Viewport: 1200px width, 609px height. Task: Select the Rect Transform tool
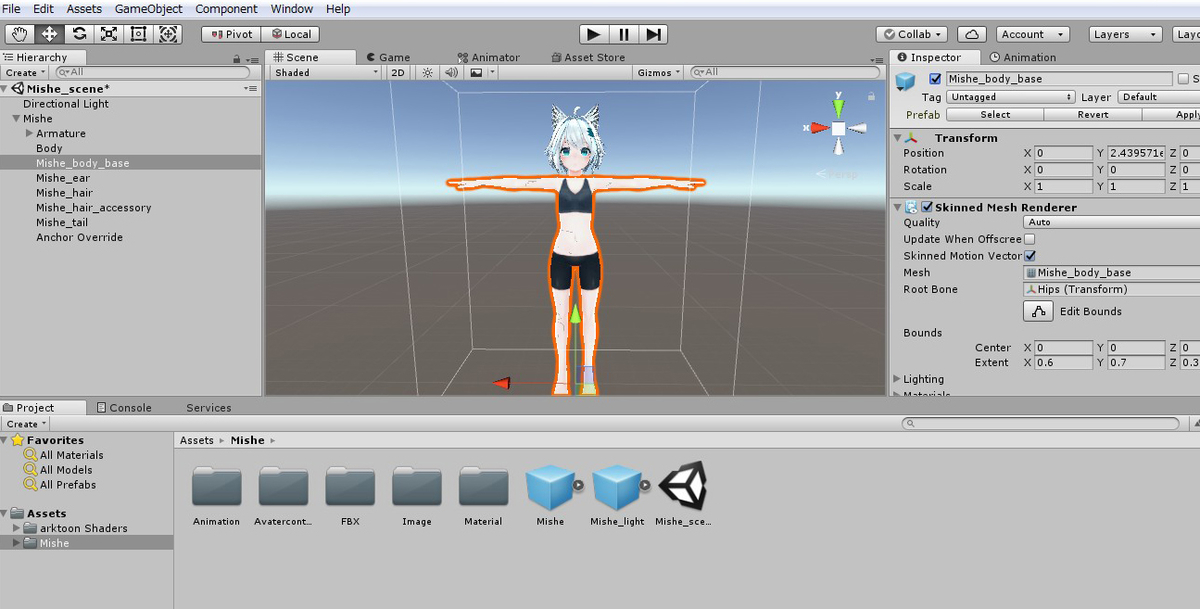(x=139, y=34)
